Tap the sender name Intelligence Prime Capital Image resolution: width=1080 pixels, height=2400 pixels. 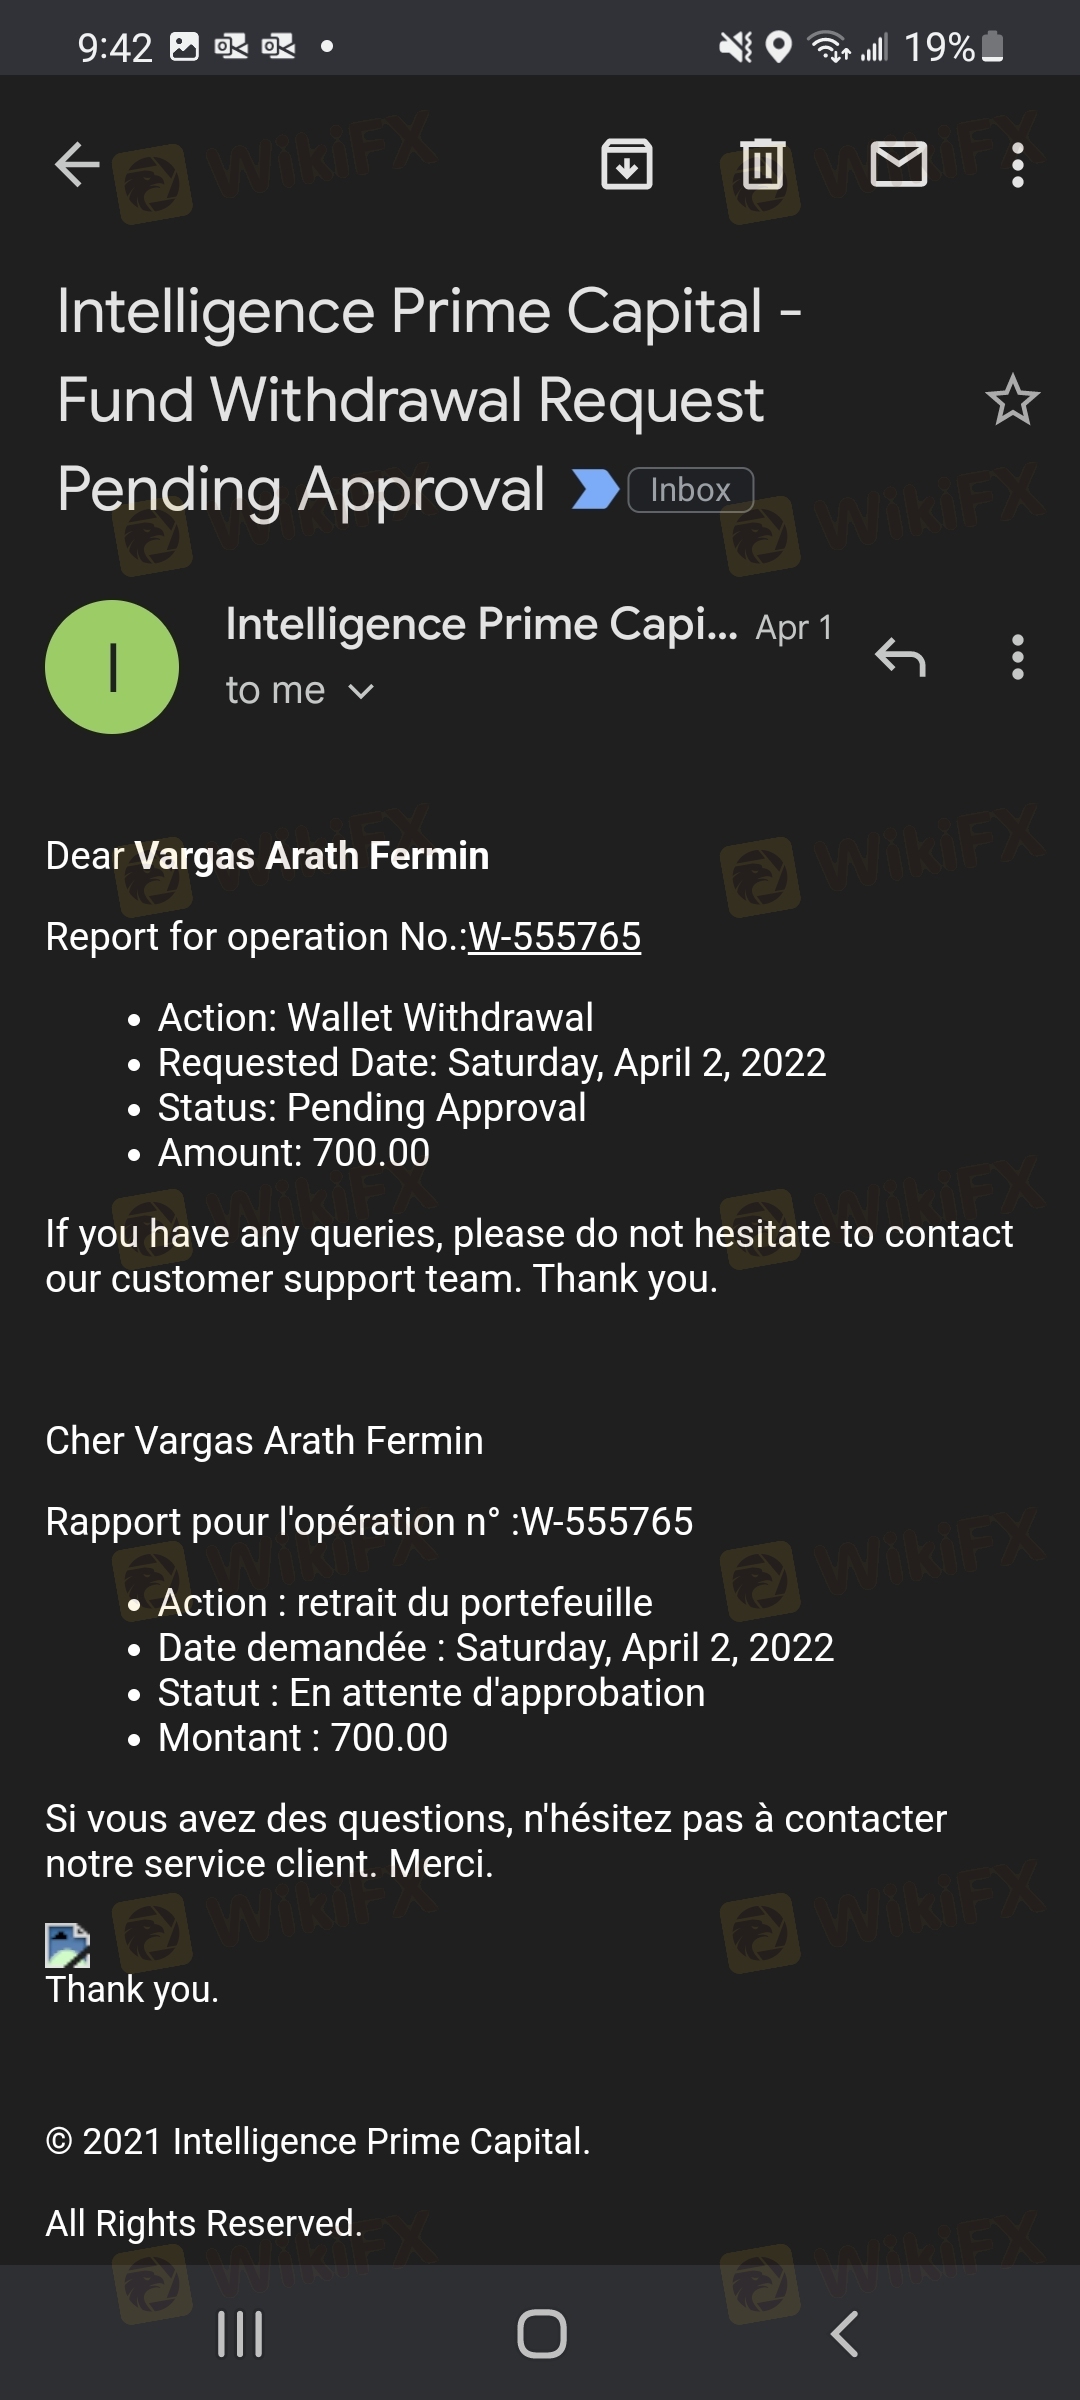[481, 625]
